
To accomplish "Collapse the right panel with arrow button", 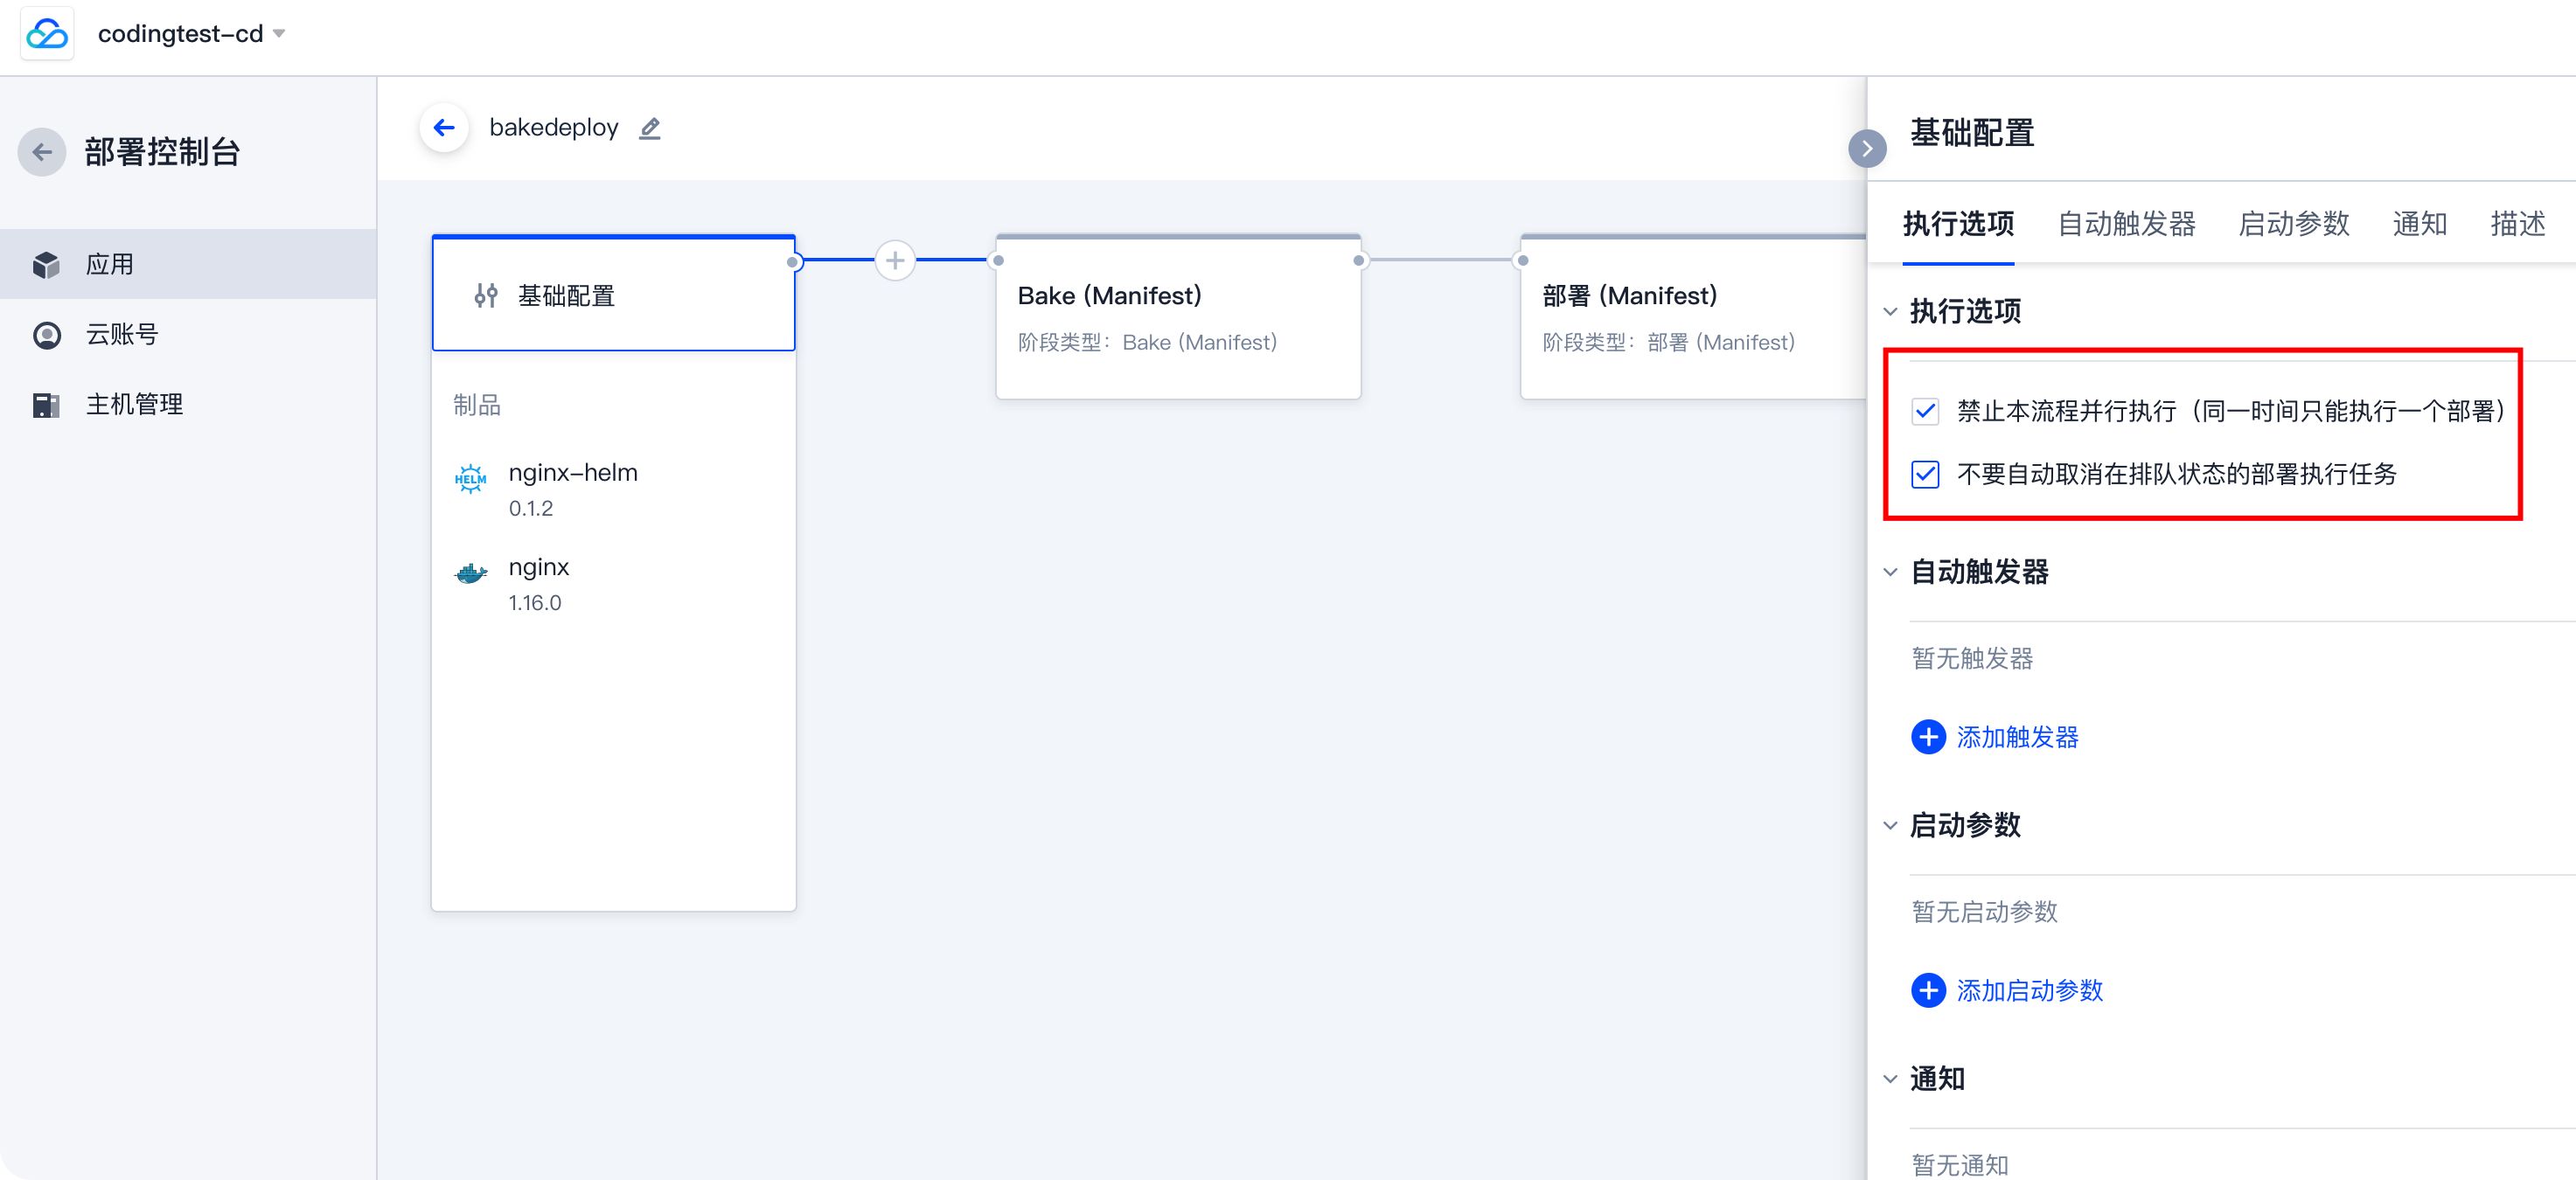I will 1866,149.
